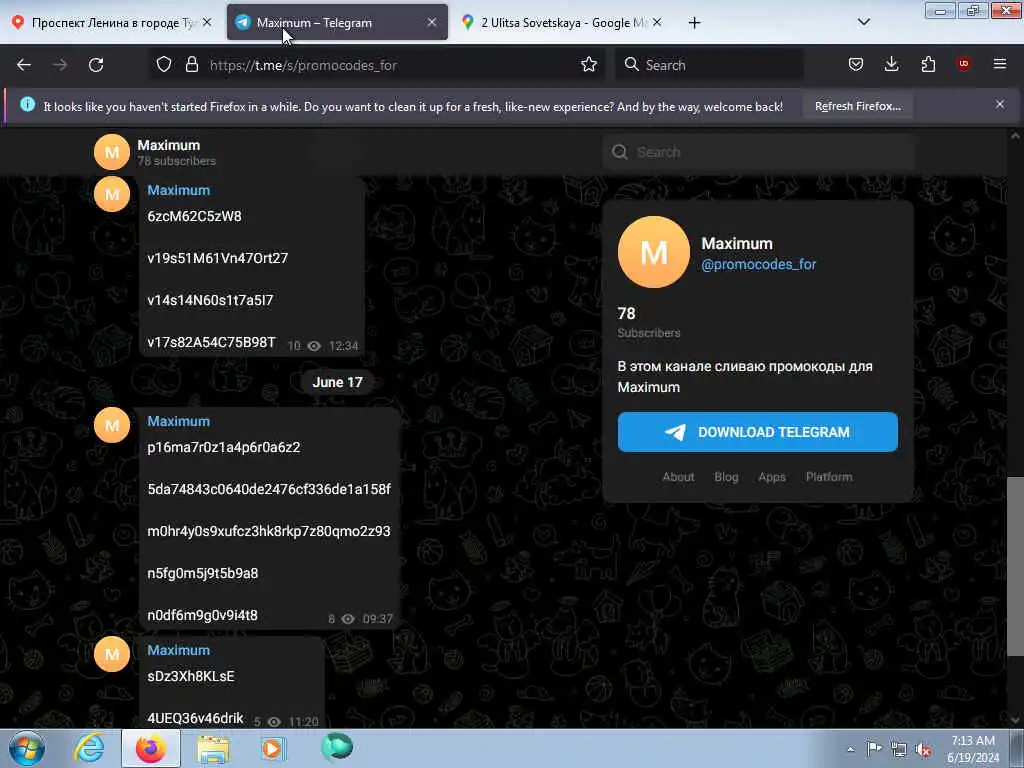Click the info icon in the notification bar
The image size is (1024, 768).
[27, 104]
